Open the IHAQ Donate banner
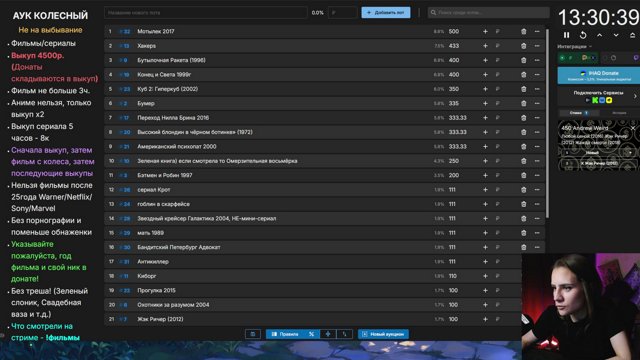Image resolution: width=640 pixels, height=360 pixels. coord(599,76)
